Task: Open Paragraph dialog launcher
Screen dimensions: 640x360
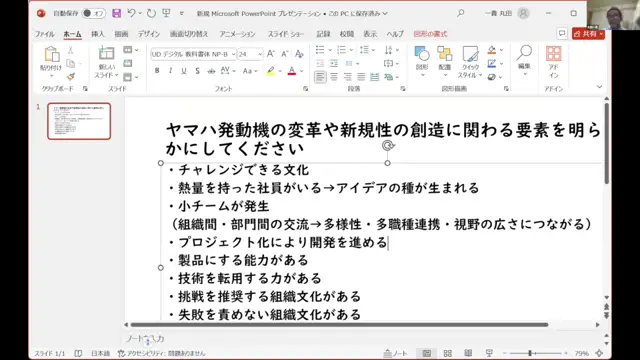Action: 403,89
